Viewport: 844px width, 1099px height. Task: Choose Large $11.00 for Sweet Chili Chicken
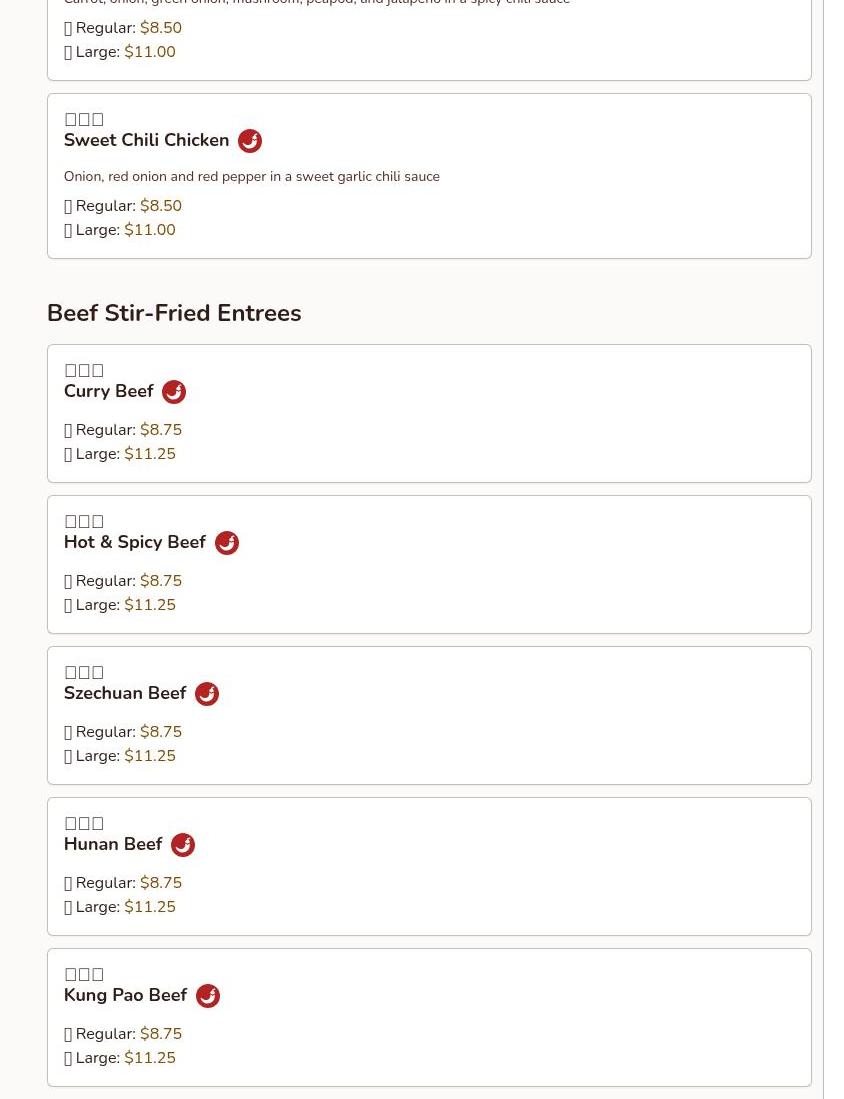(x=120, y=230)
